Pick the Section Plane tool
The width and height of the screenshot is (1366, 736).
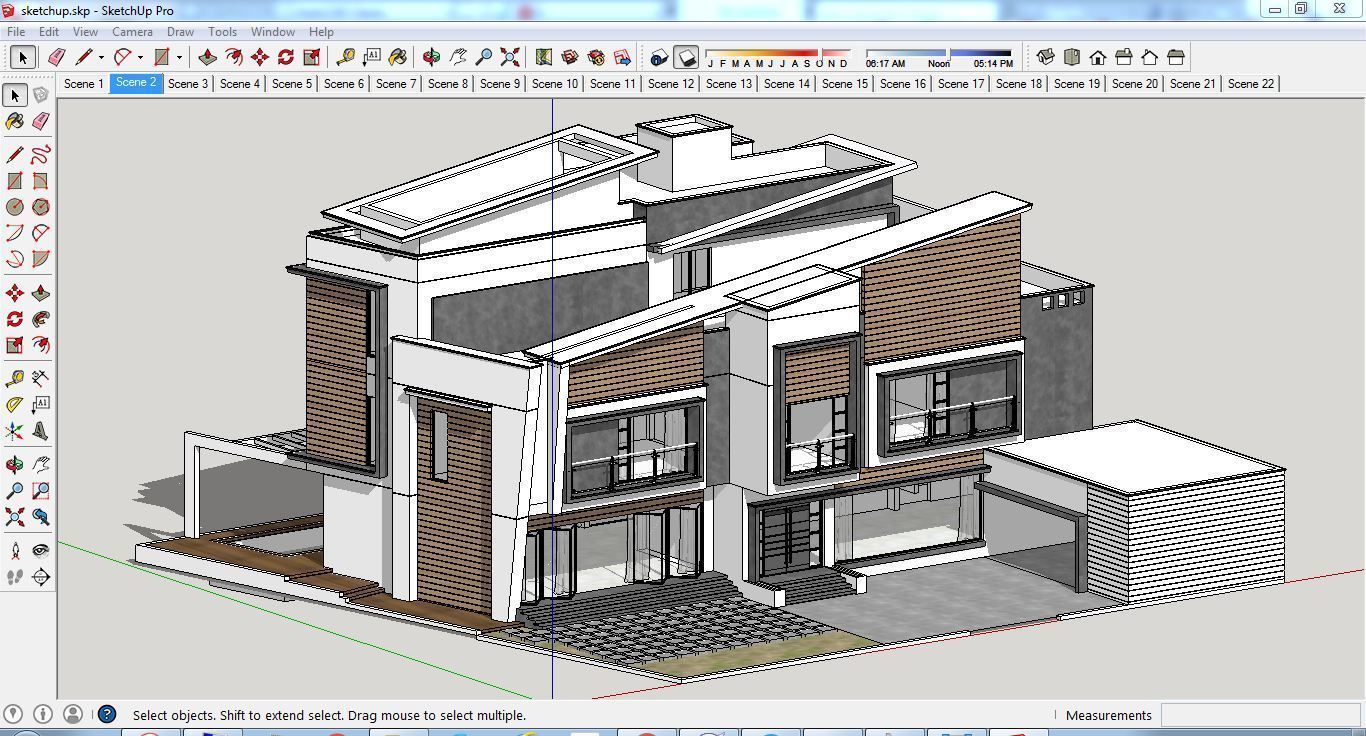40,577
